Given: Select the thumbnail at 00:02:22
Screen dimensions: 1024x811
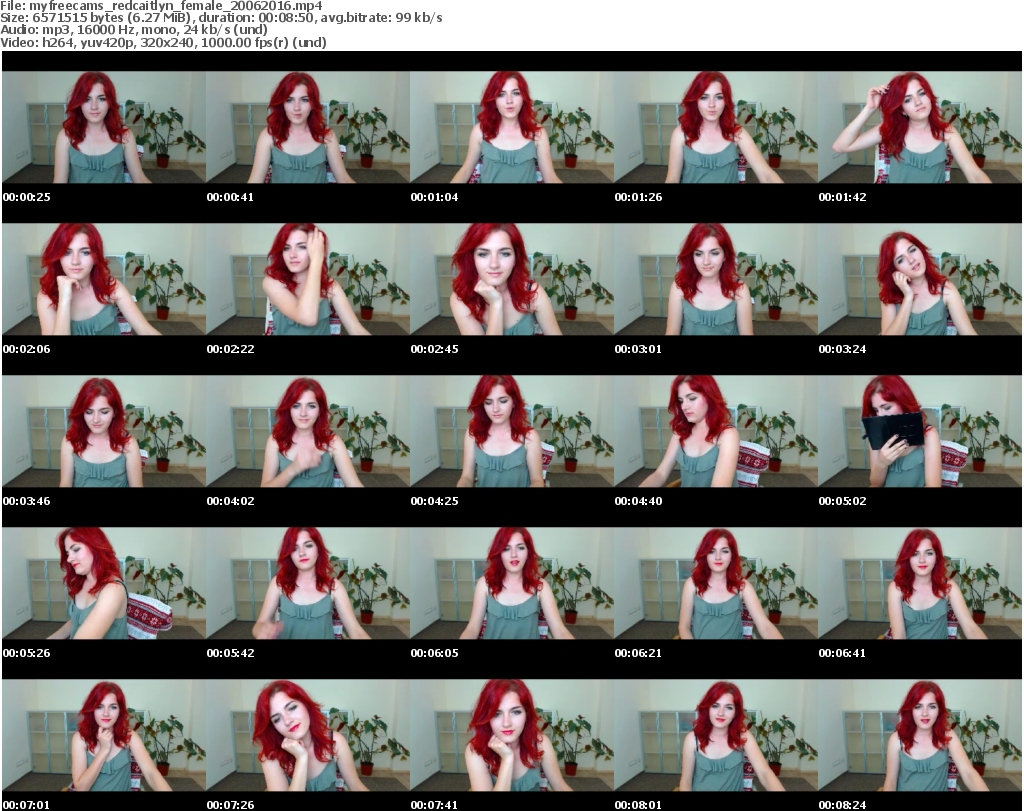Looking at the screenshot, I should (308, 279).
